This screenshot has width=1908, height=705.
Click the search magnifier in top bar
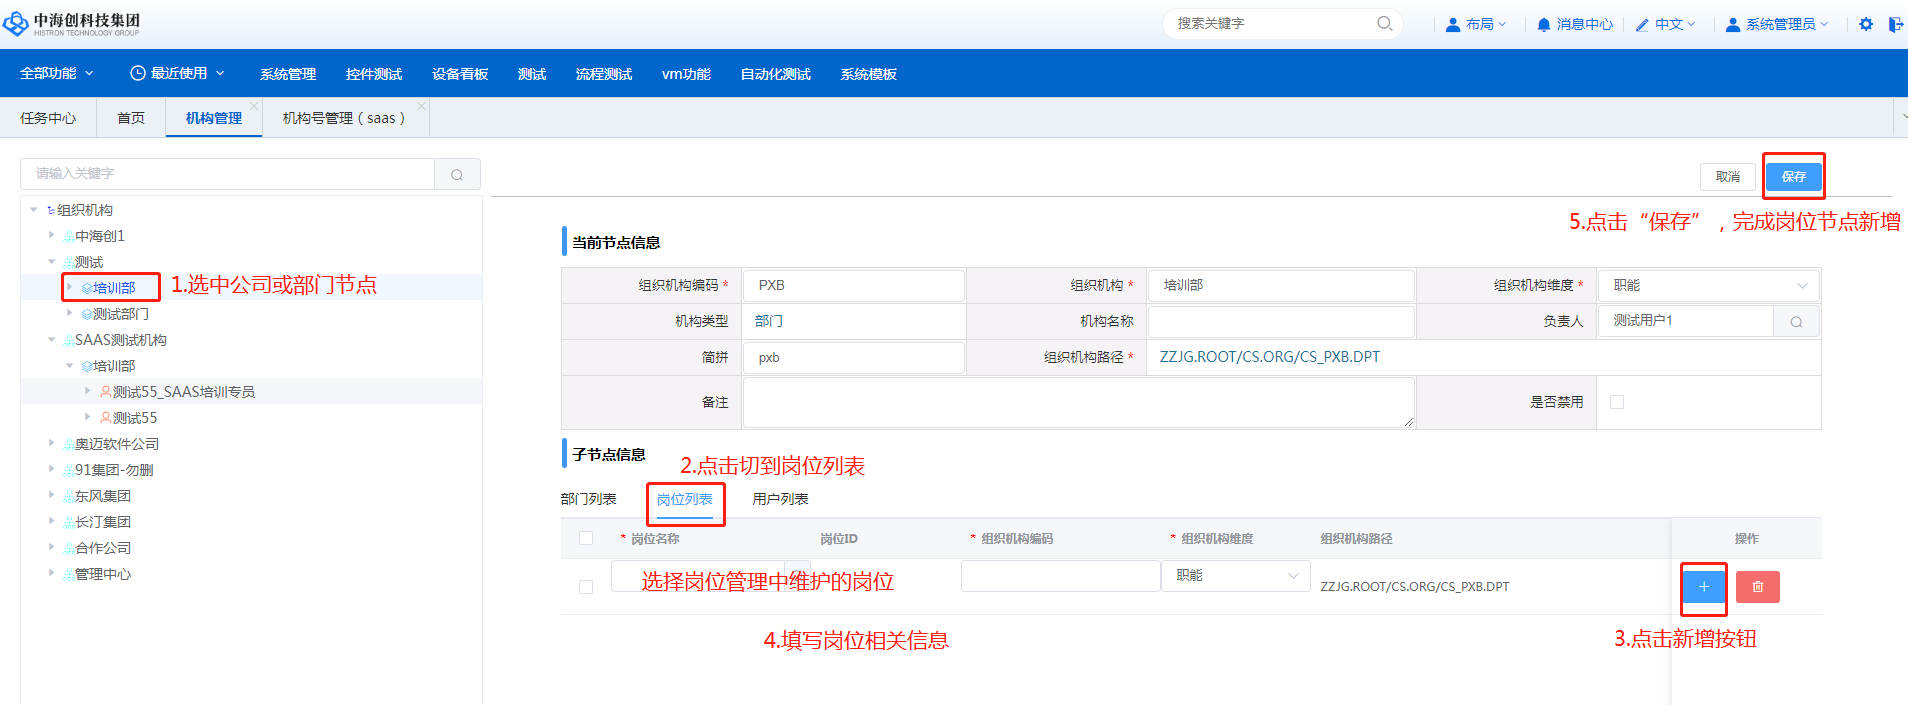(x=1384, y=23)
